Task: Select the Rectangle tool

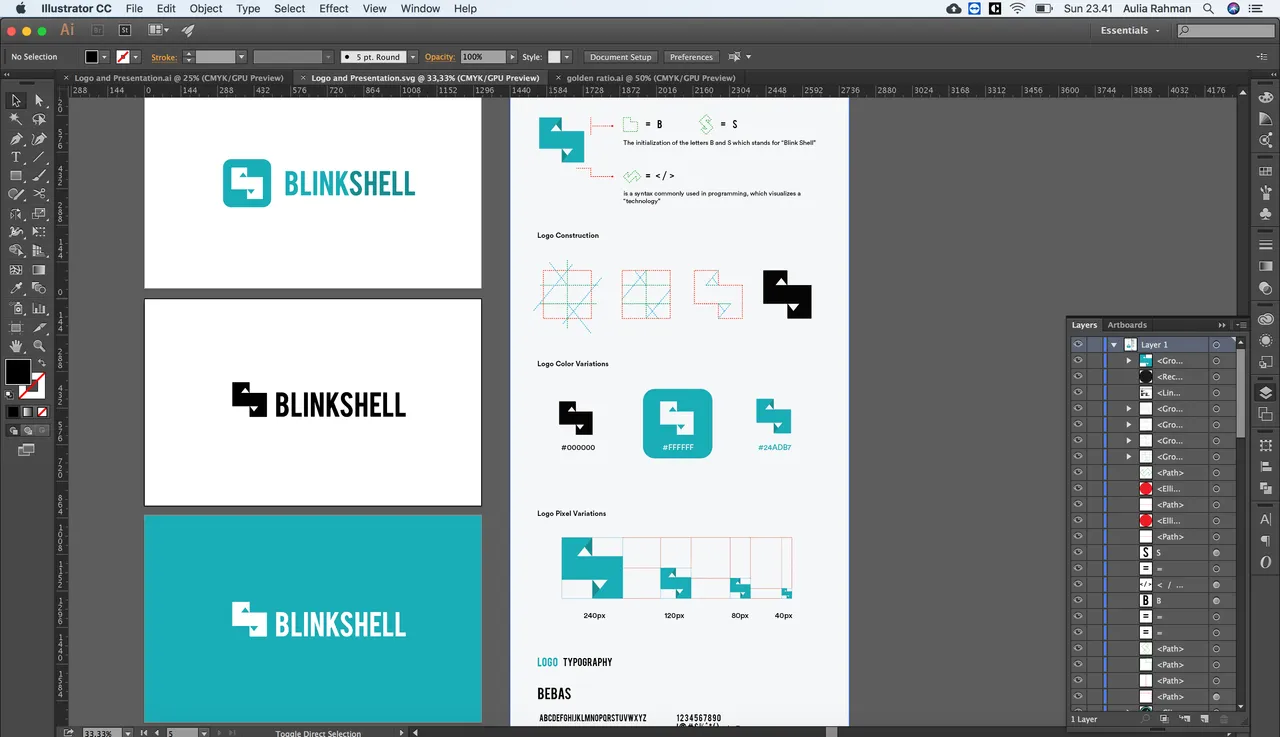Action: [16, 176]
